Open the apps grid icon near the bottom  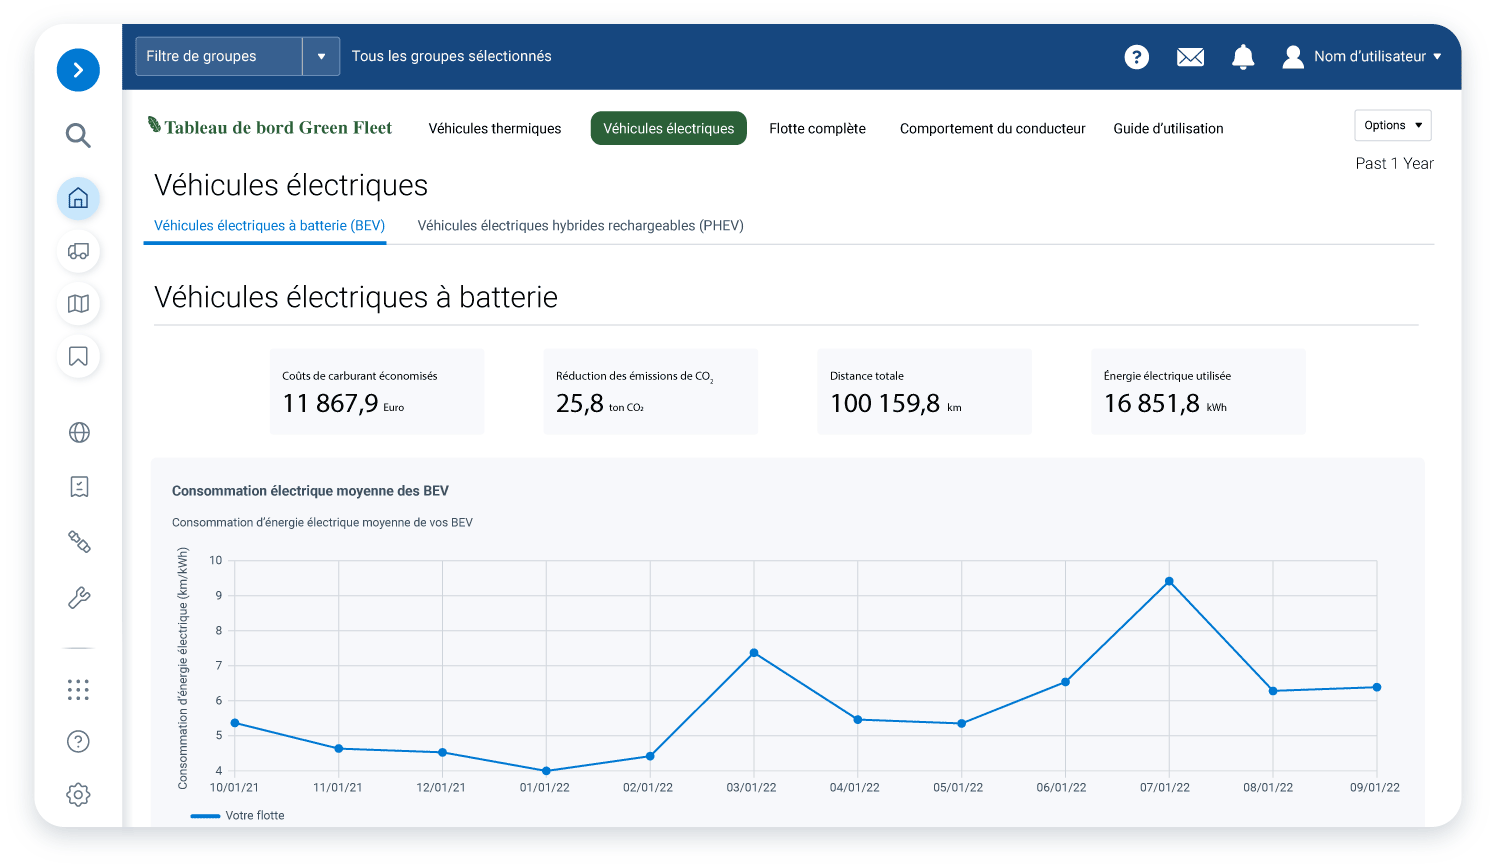click(78, 689)
